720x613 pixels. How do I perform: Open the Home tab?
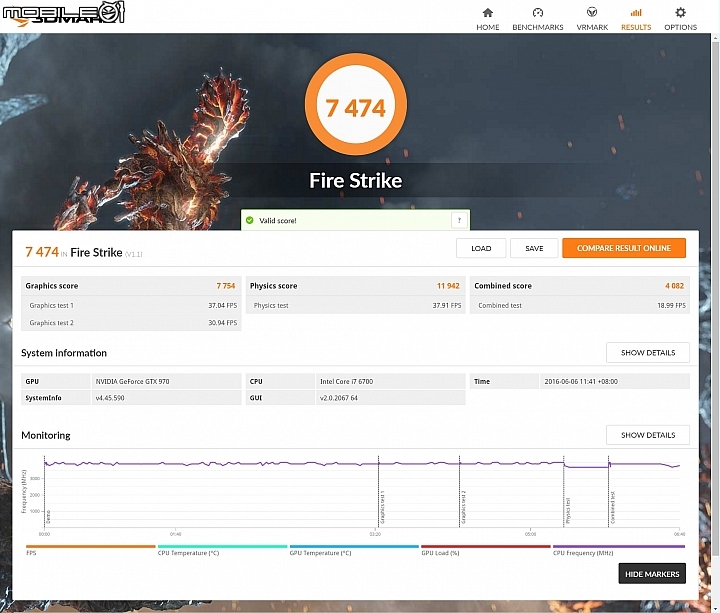(x=487, y=19)
